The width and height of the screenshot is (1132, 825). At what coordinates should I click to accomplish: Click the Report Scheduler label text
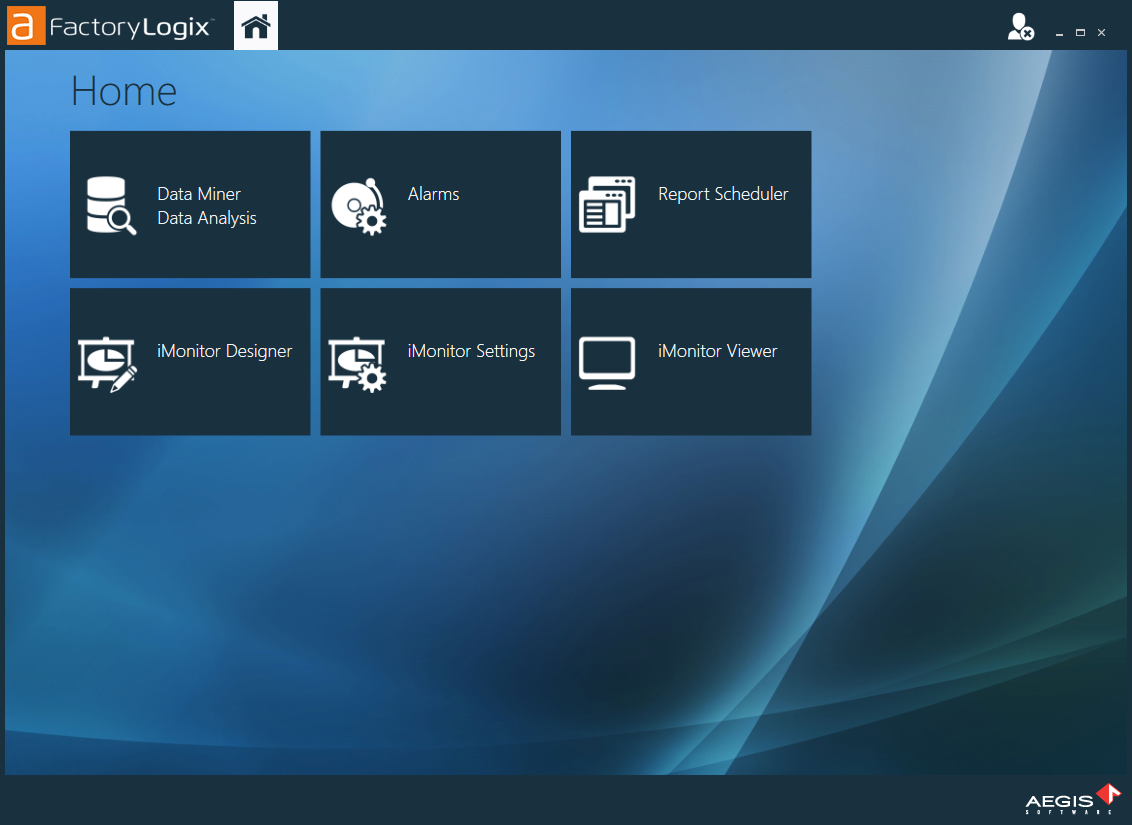pyautogui.click(x=723, y=194)
